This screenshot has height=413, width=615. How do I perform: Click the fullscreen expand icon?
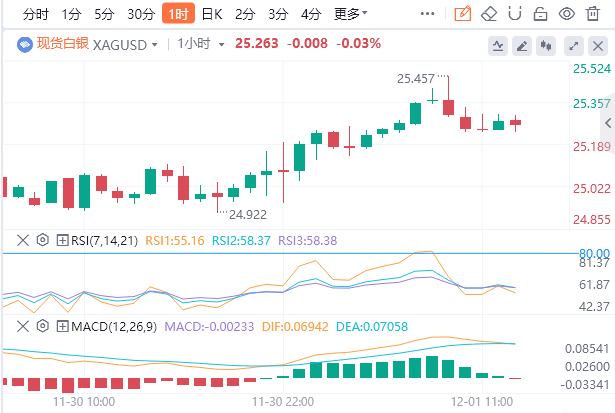[x=574, y=46]
